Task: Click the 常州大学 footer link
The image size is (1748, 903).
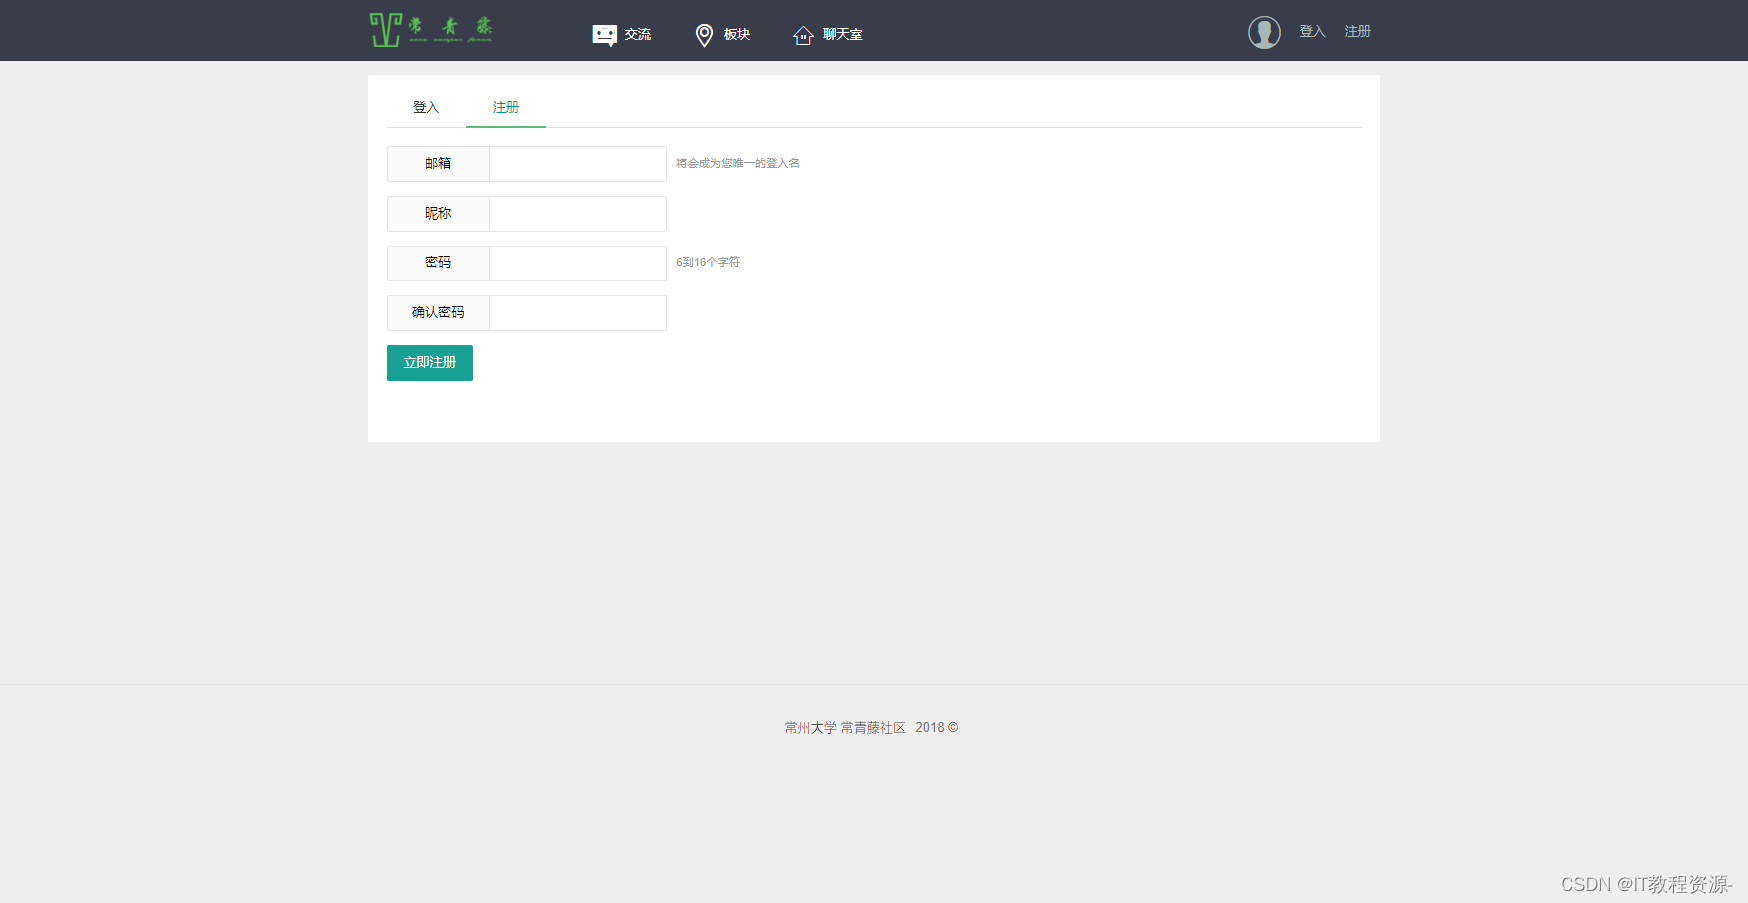Action: pos(810,728)
